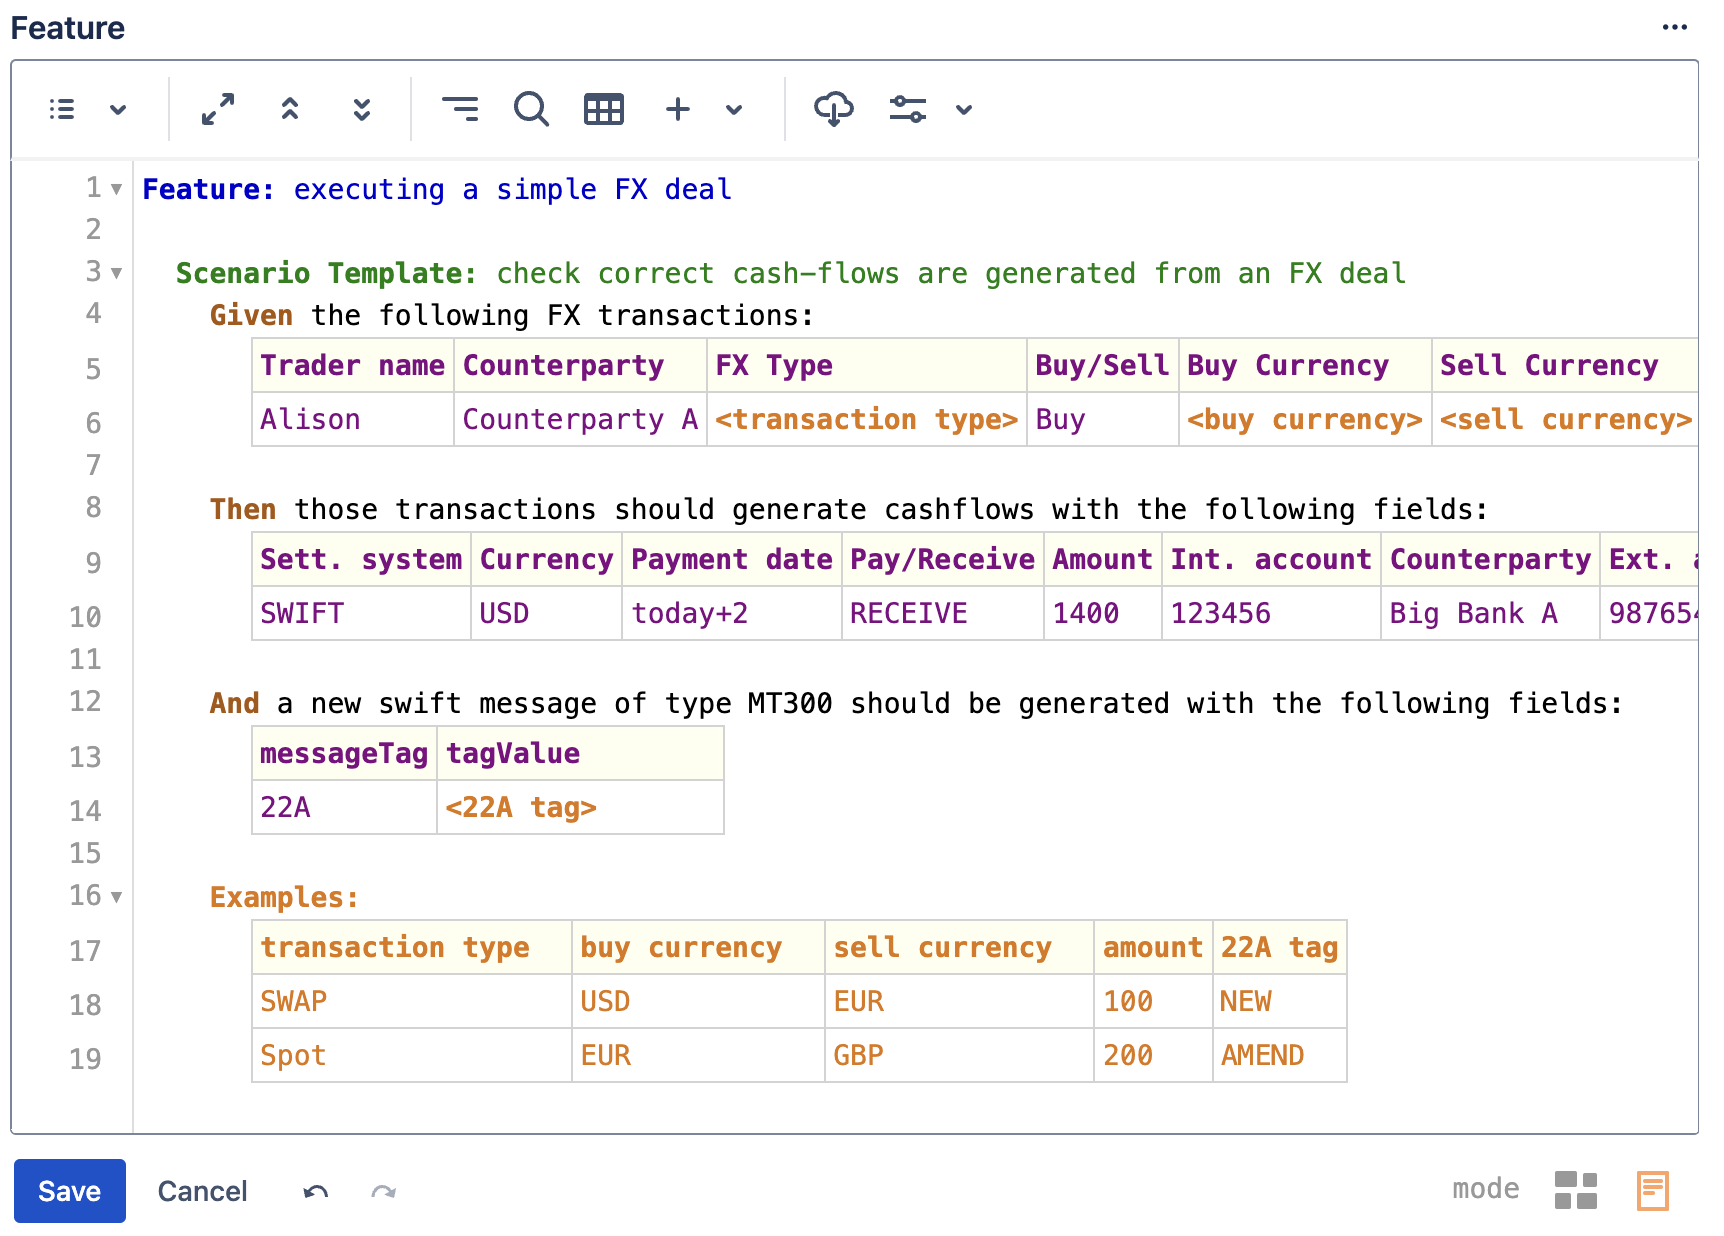Open the three-dots more menu
The width and height of the screenshot is (1724, 1236).
point(1675,27)
